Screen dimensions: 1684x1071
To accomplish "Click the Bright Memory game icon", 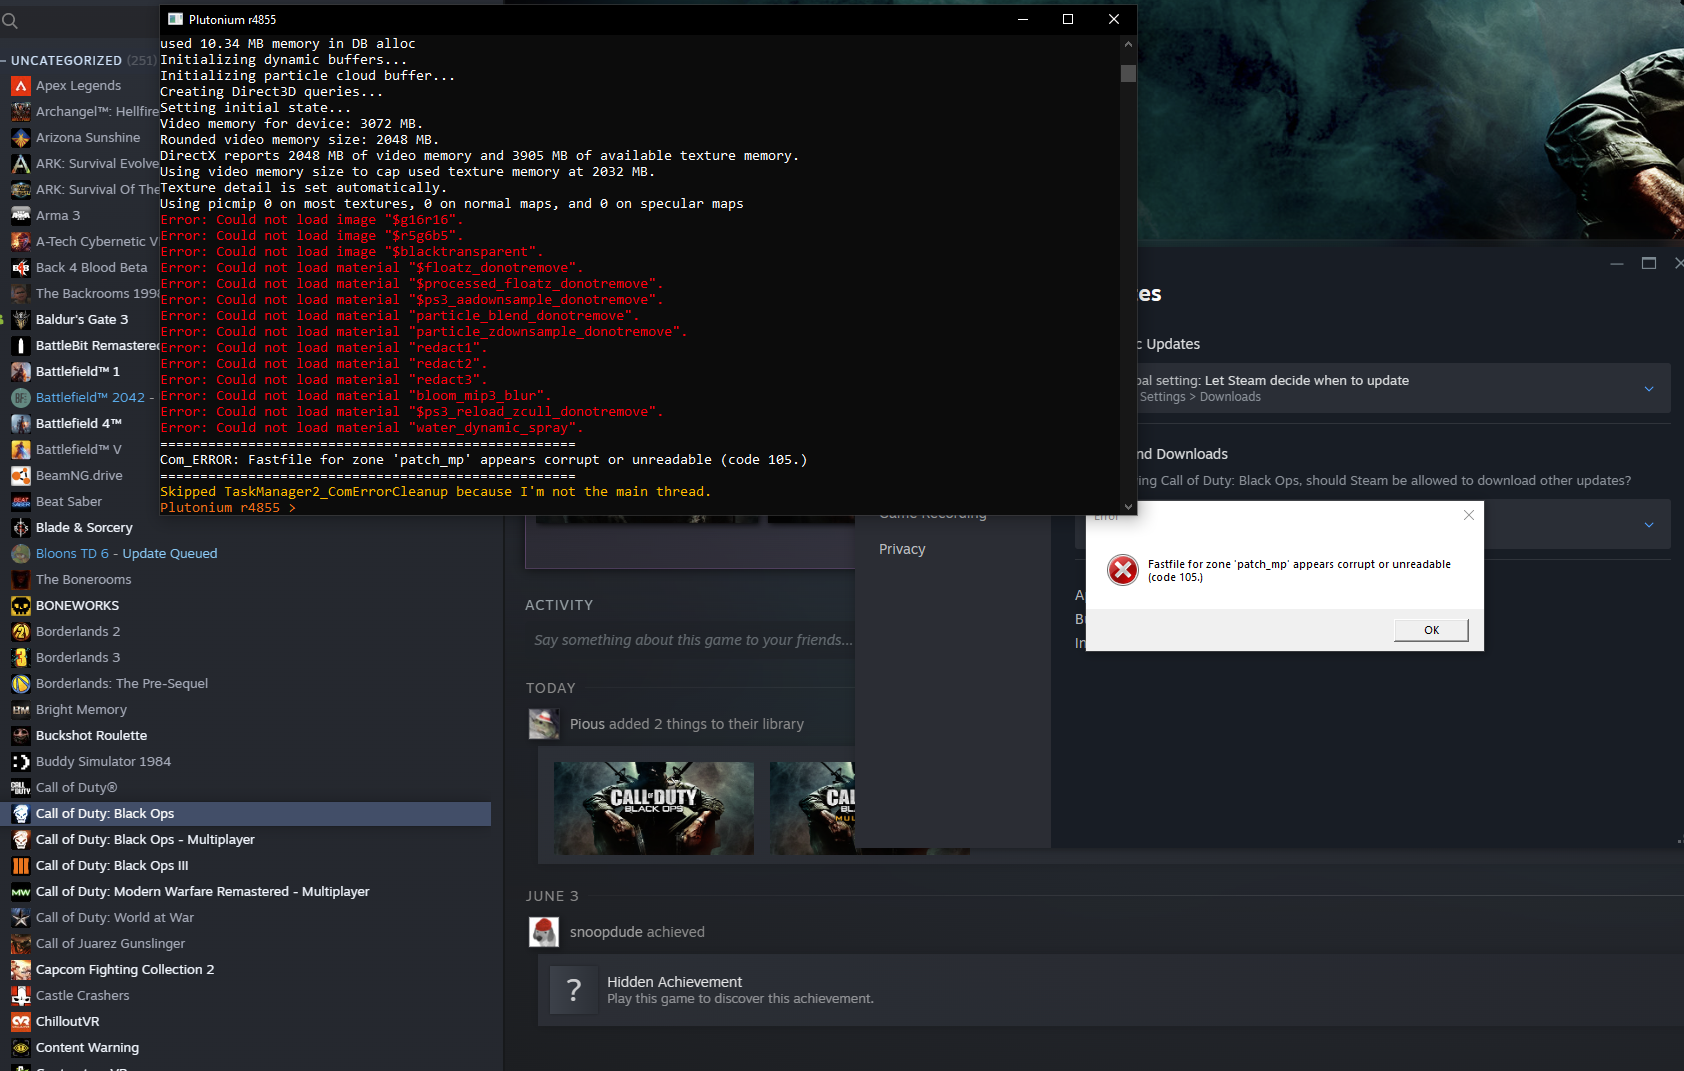I will 21,710.
